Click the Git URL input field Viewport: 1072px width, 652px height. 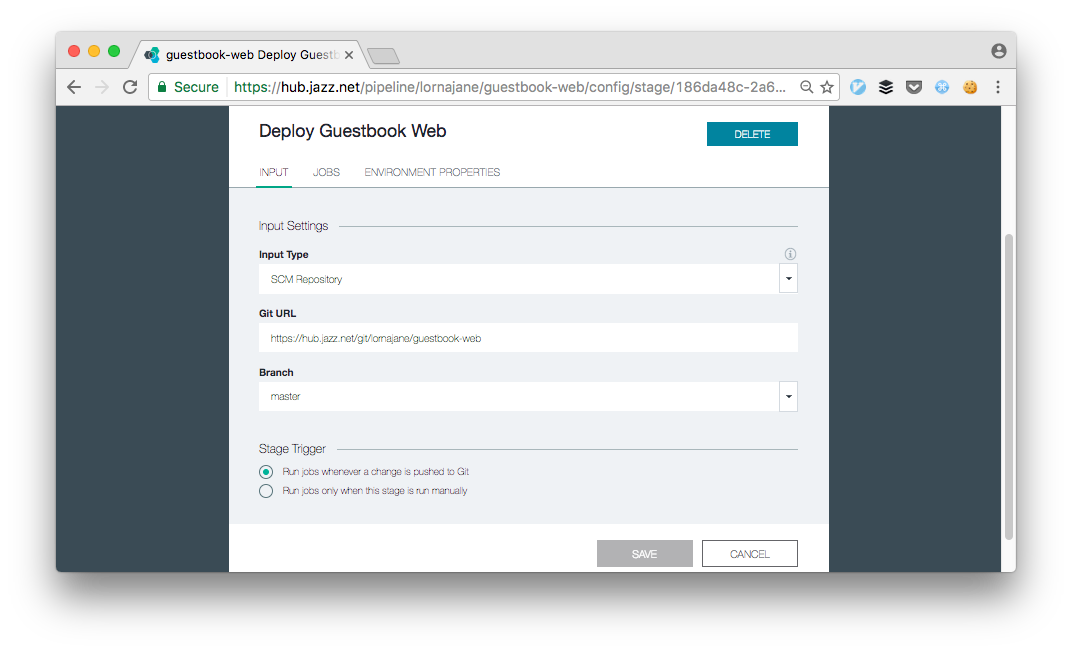[x=528, y=338]
